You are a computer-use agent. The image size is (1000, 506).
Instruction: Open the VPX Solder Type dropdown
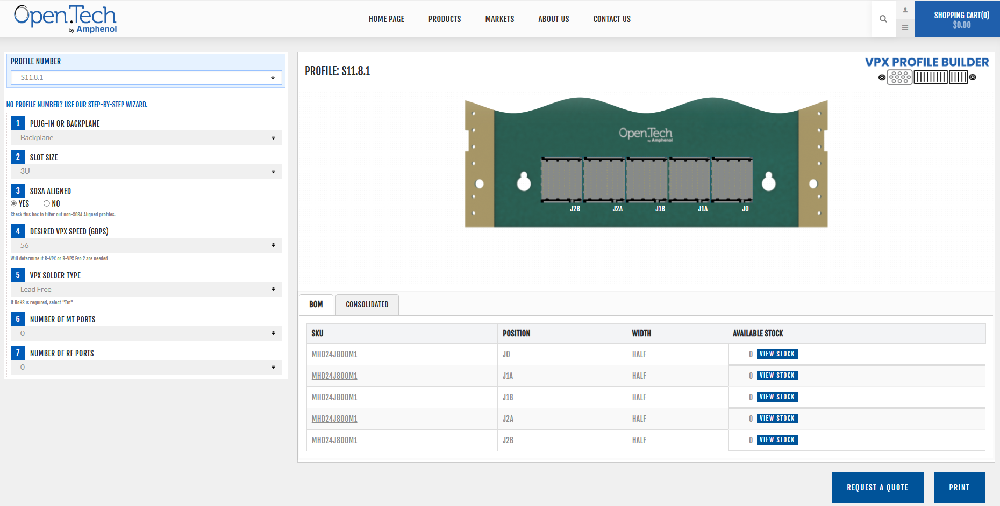146,289
